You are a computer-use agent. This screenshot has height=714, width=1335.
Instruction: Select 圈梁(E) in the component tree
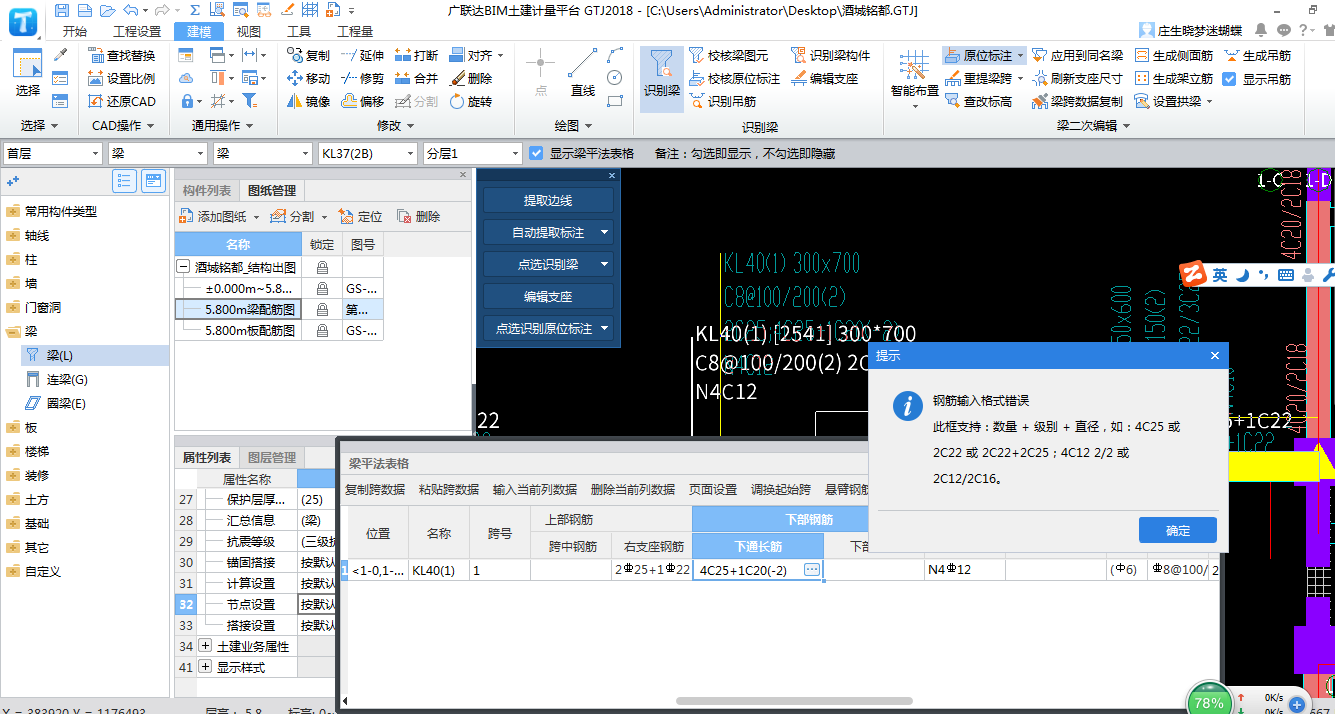66,403
